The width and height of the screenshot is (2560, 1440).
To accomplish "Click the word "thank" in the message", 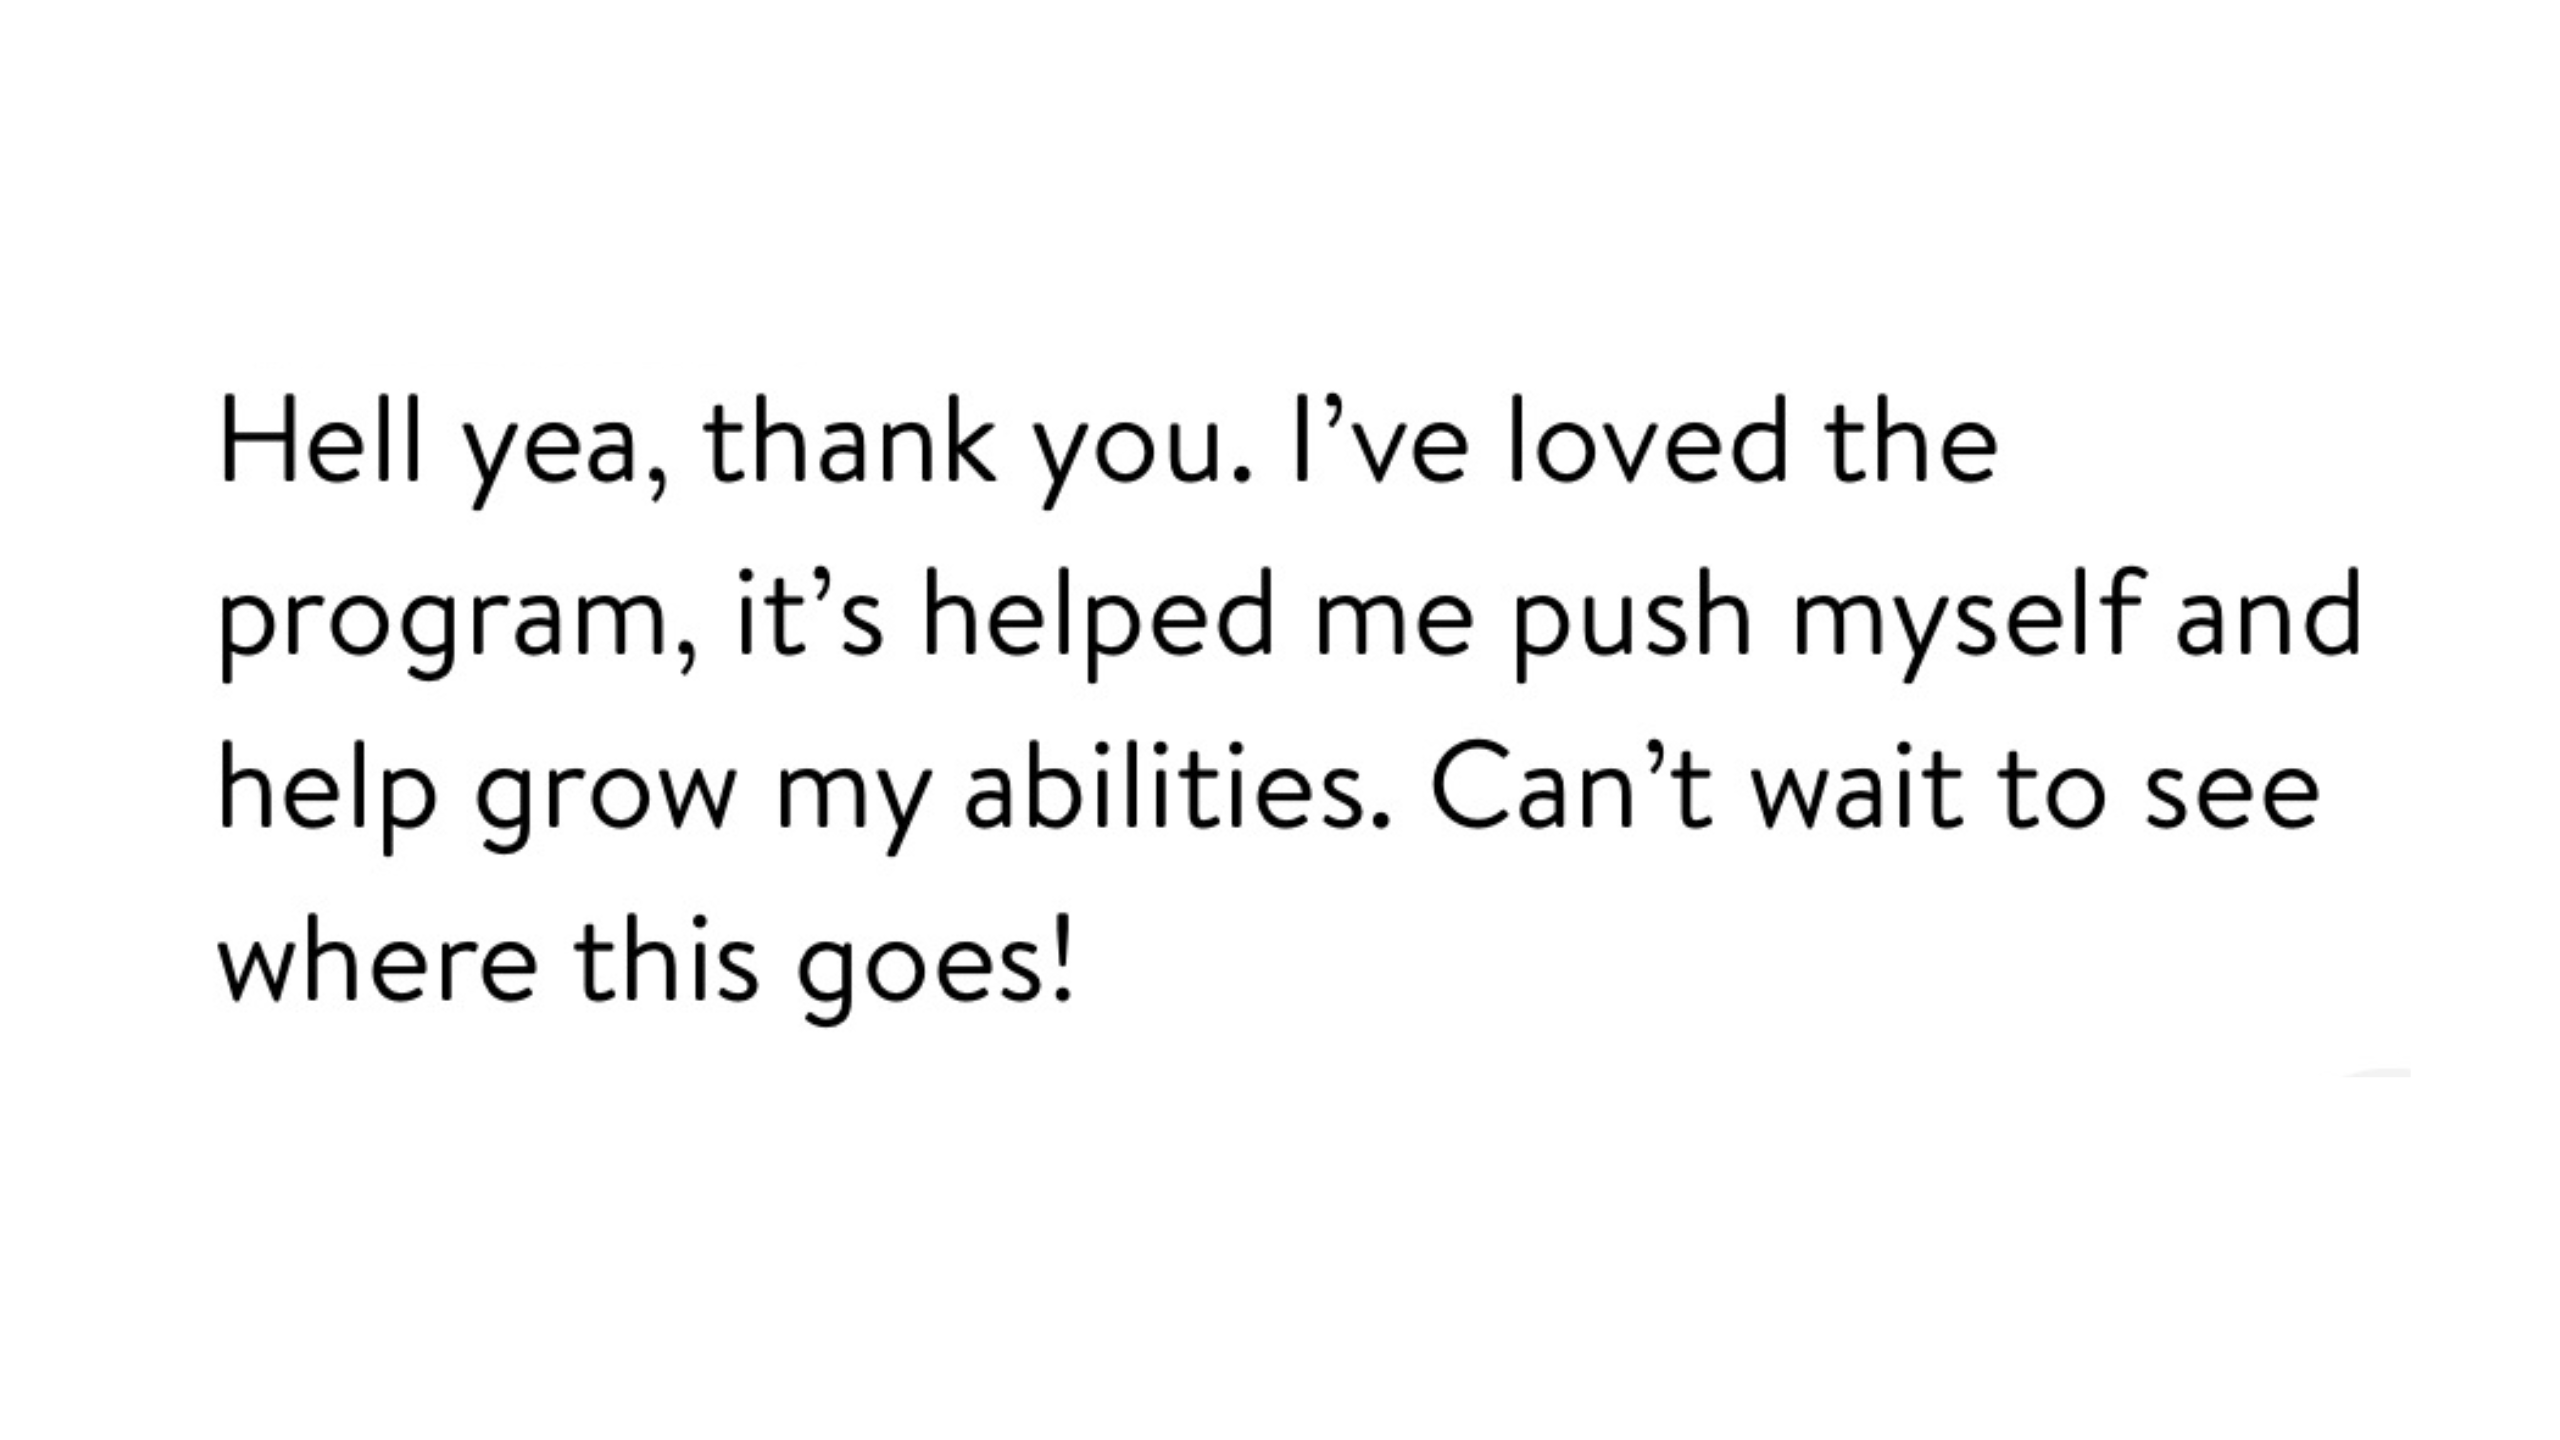I will coord(850,439).
